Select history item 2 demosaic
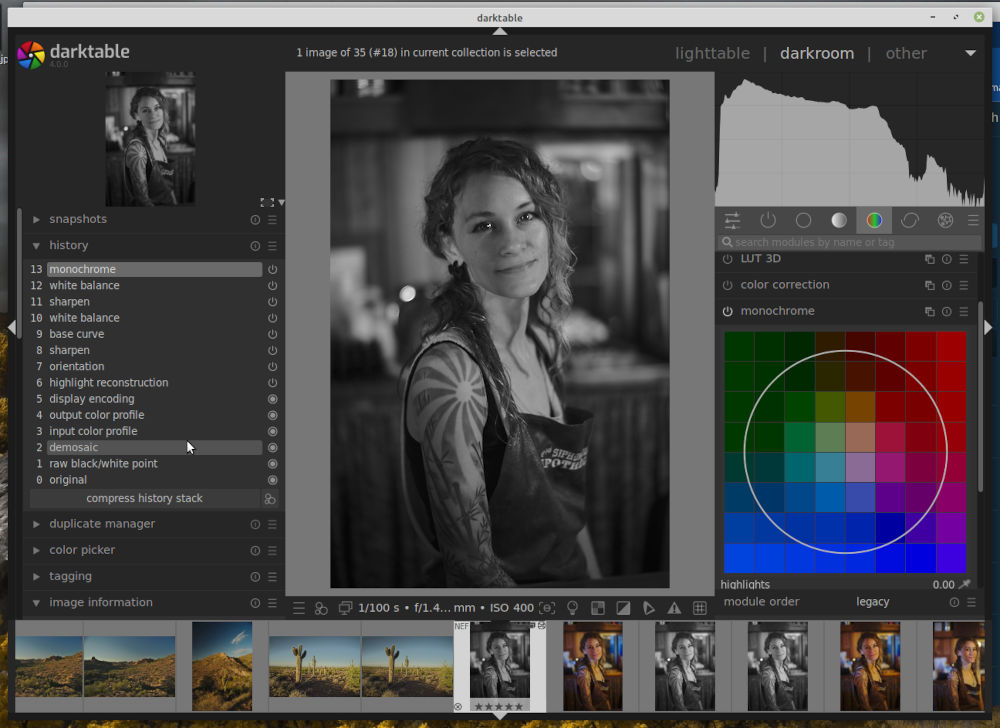Screen dimensions: 1000x728 155,448
